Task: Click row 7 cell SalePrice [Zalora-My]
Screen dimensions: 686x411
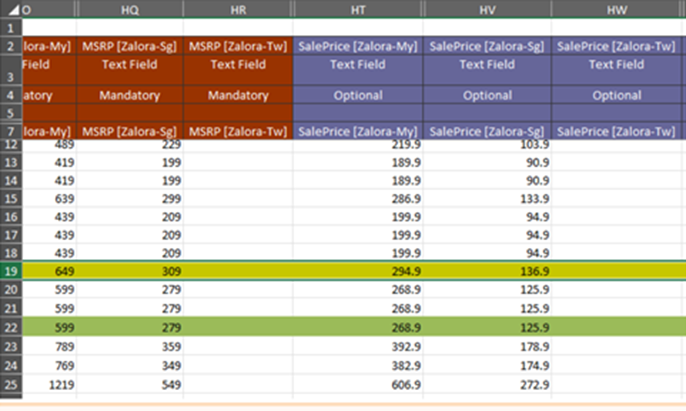Action: coord(358,131)
